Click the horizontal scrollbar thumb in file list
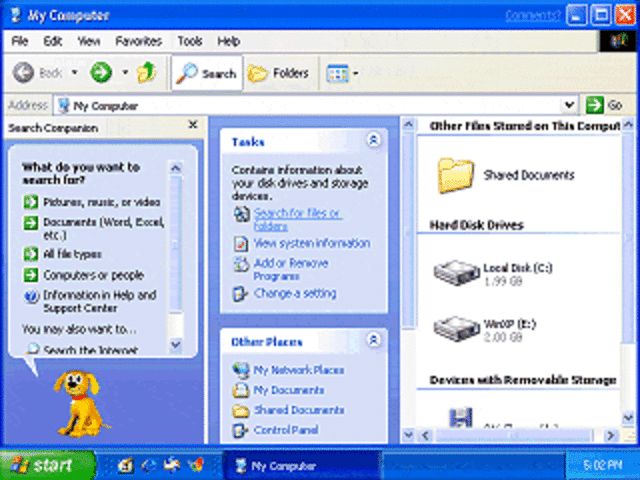This screenshot has height=480, width=640. click(x=514, y=435)
